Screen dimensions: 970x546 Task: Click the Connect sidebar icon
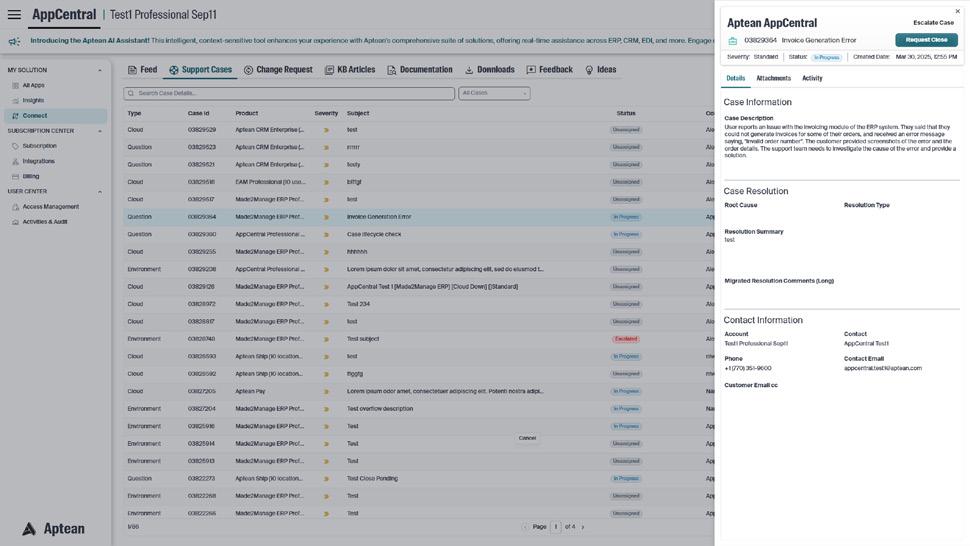pos(15,116)
